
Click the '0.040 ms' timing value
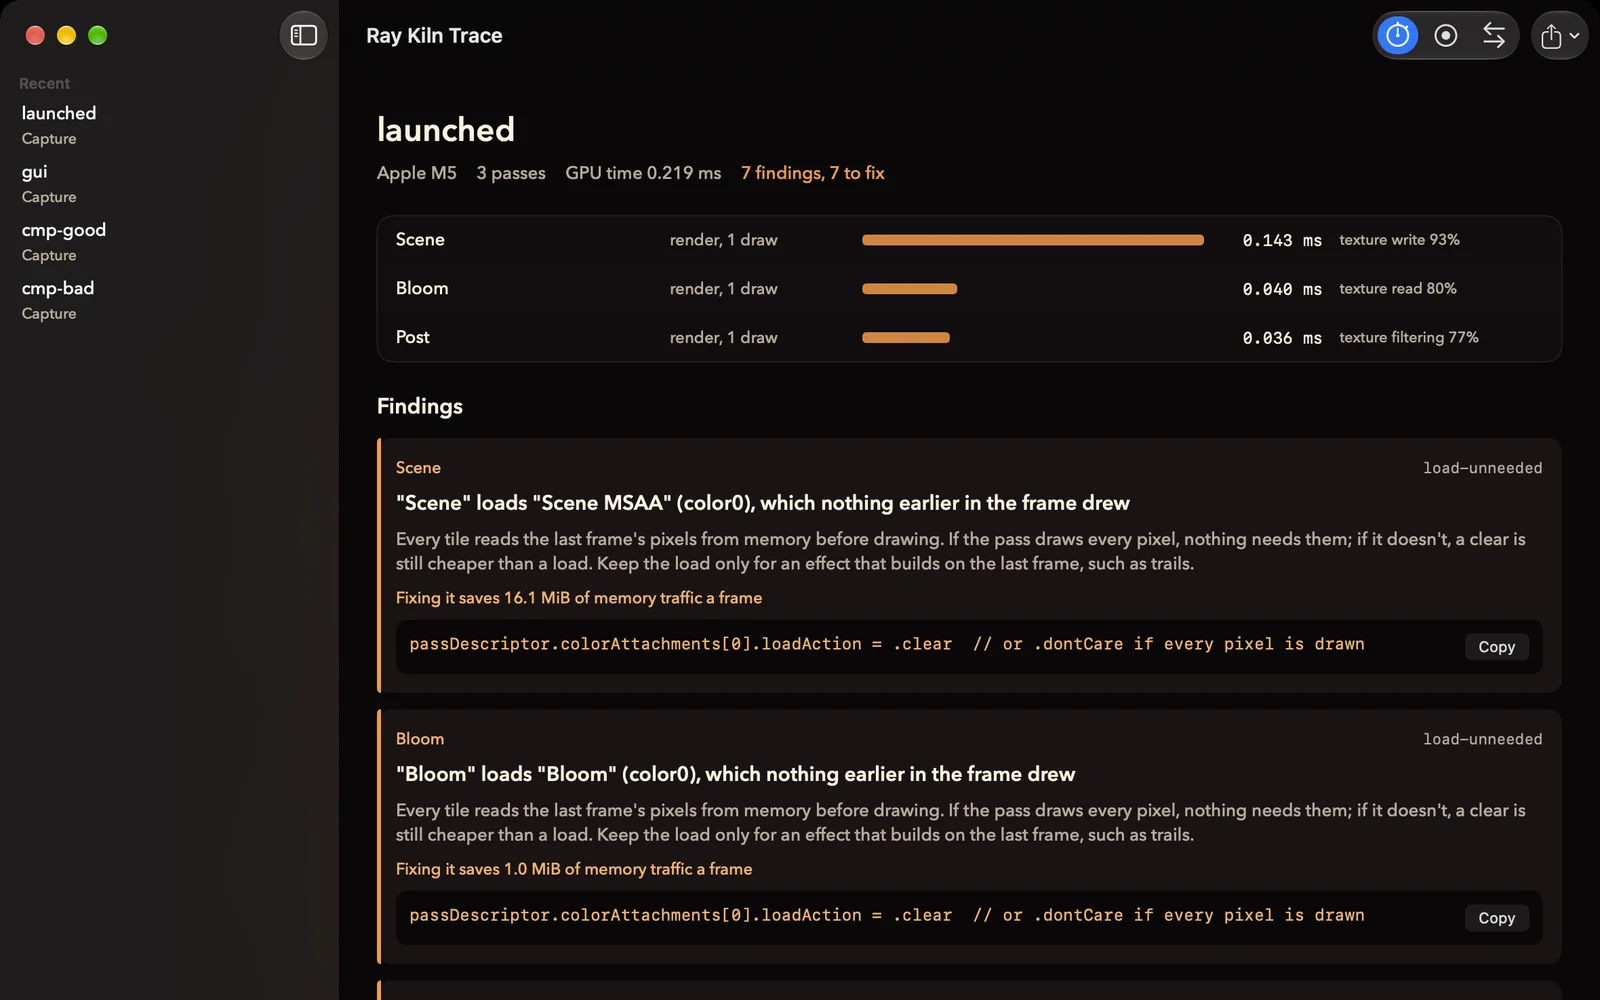pyautogui.click(x=1282, y=289)
